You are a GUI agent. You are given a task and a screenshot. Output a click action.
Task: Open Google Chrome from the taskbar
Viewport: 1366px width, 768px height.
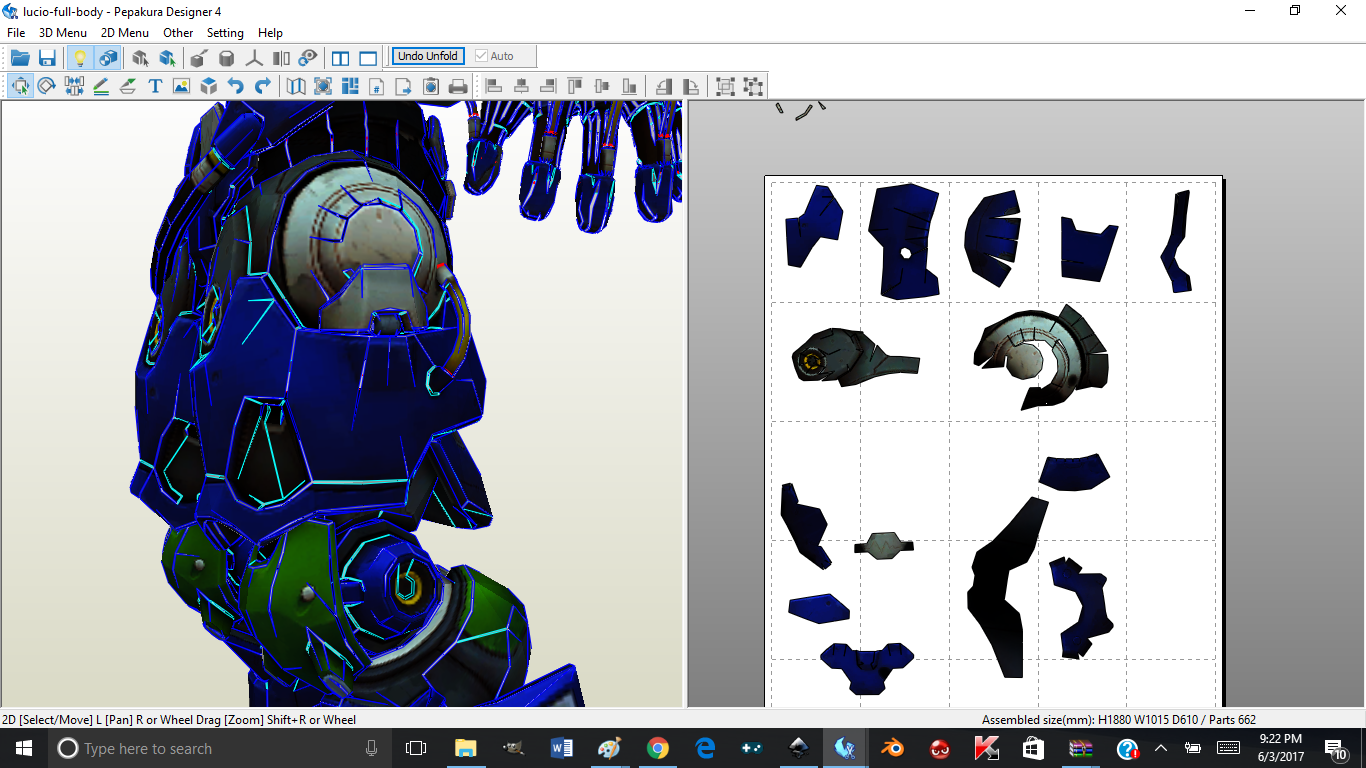pyautogui.click(x=657, y=748)
